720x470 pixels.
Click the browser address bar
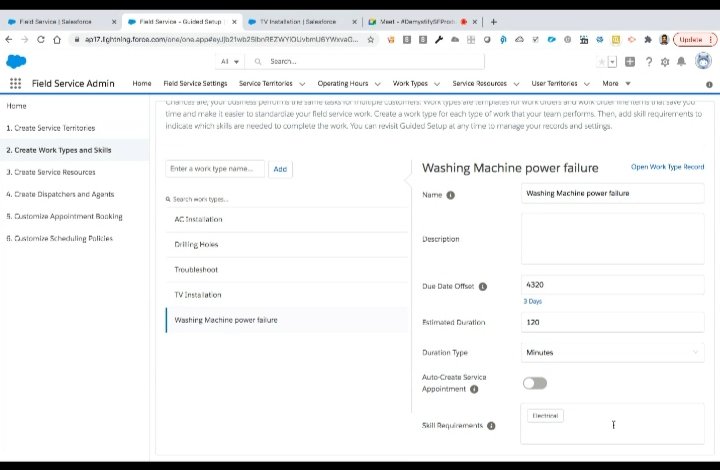(x=221, y=39)
